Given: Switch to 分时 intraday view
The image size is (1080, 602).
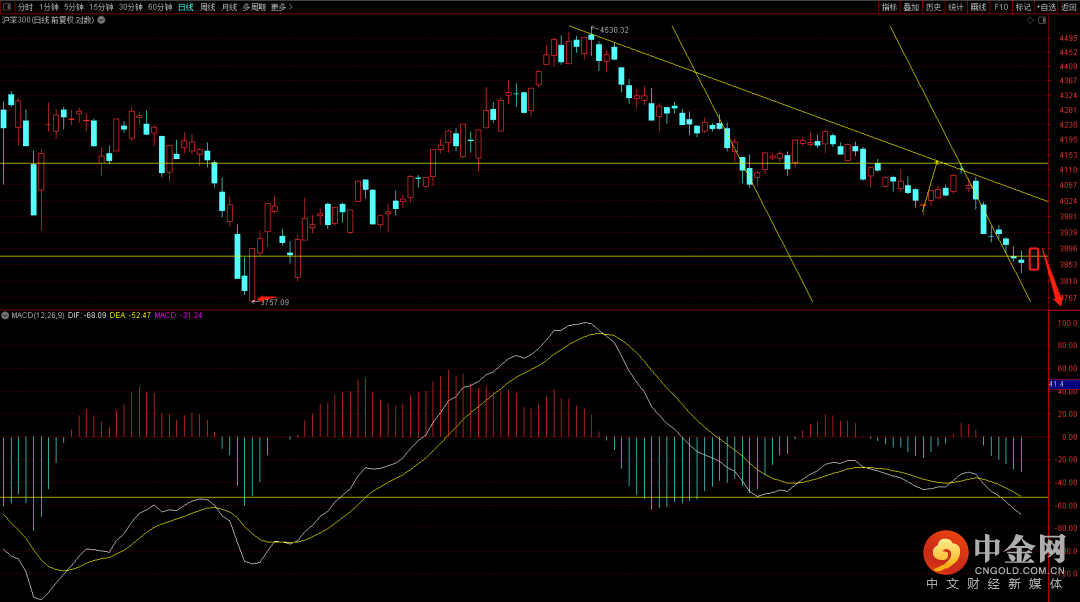Looking at the screenshot, I should (x=25, y=7).
